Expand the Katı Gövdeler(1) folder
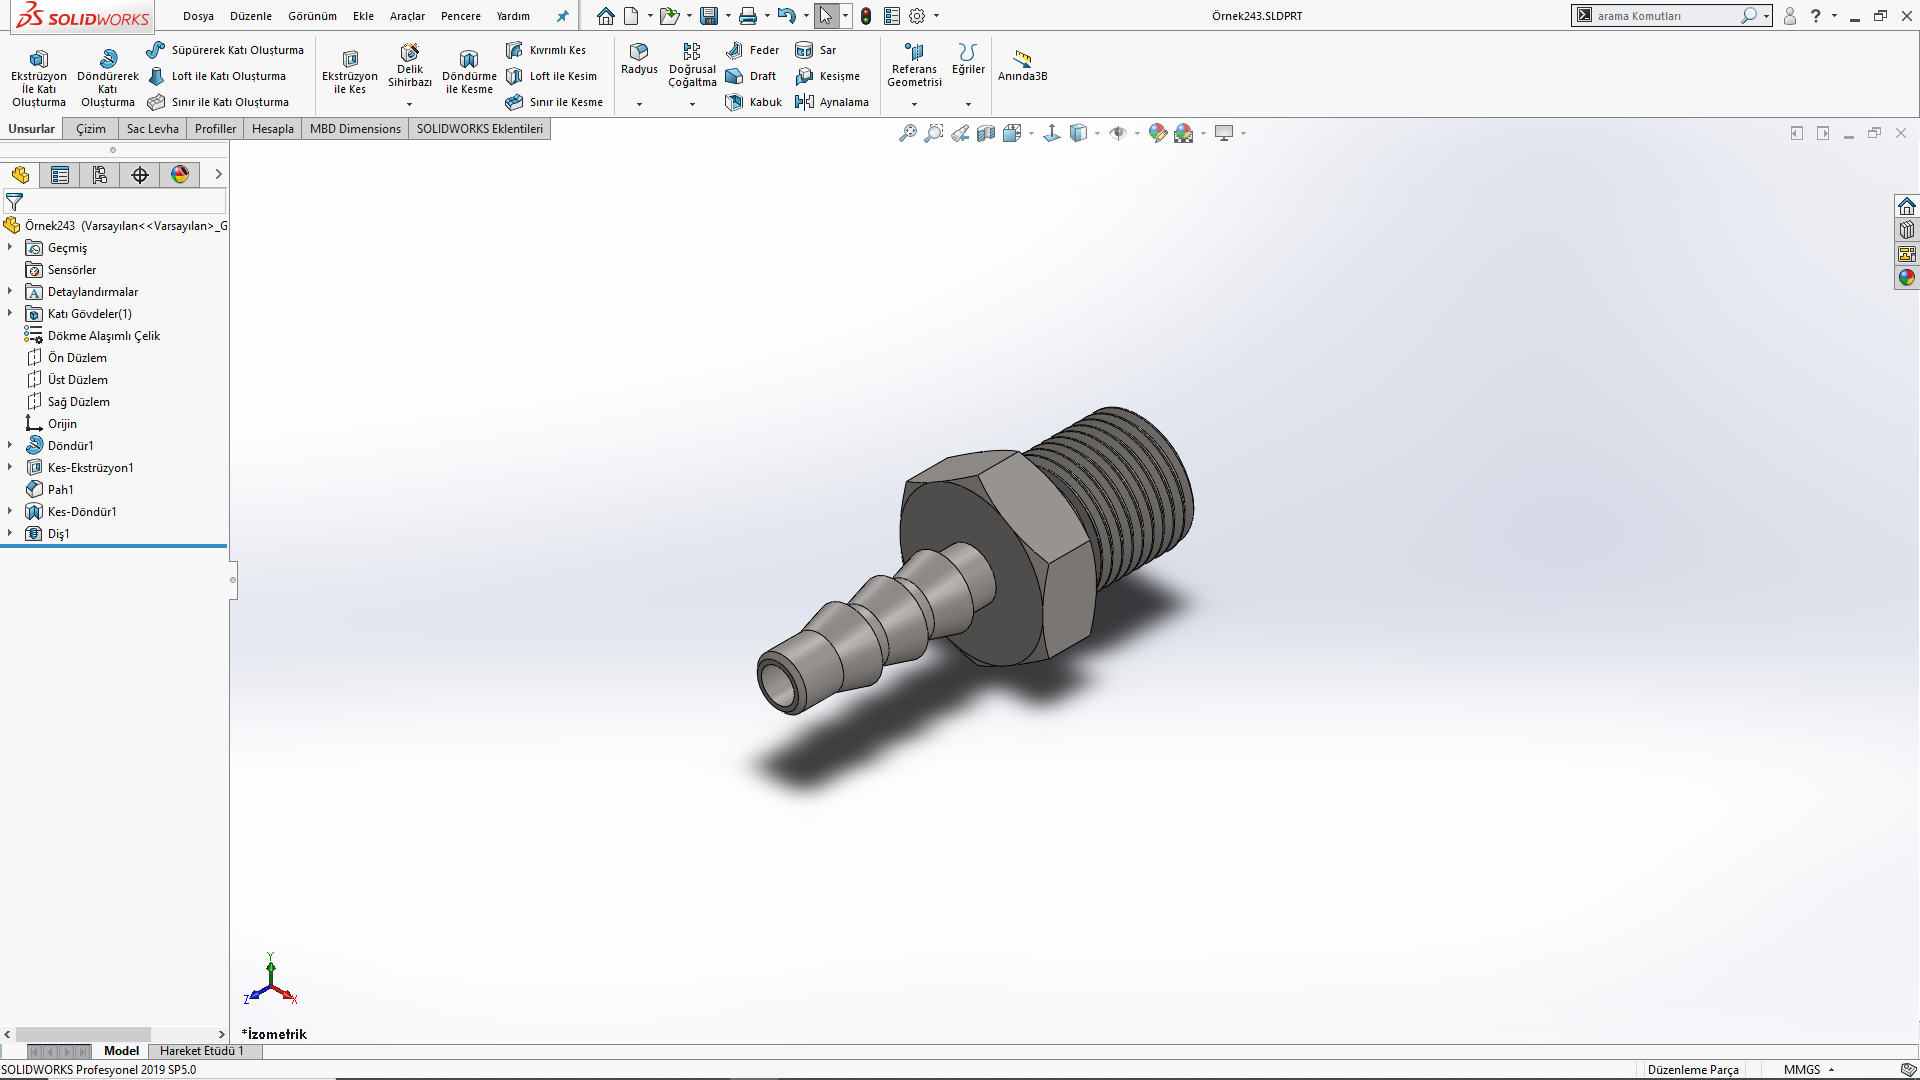 [x=10, y=314]
